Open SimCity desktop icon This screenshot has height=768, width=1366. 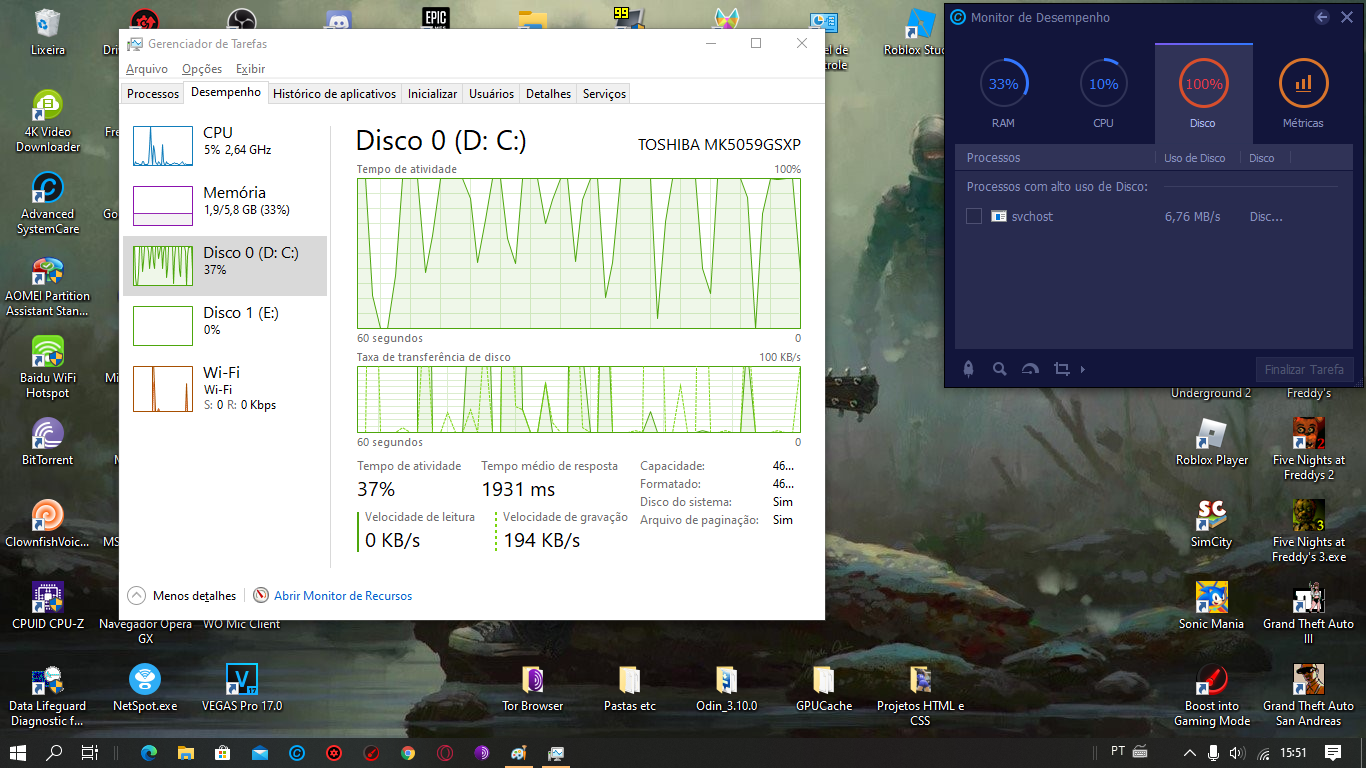(1211, 524)
